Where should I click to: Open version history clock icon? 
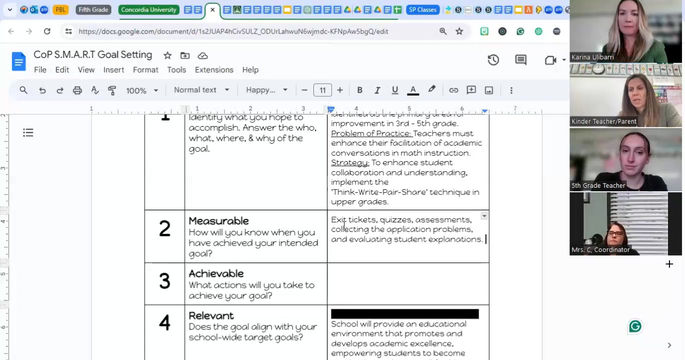[494, 60]
